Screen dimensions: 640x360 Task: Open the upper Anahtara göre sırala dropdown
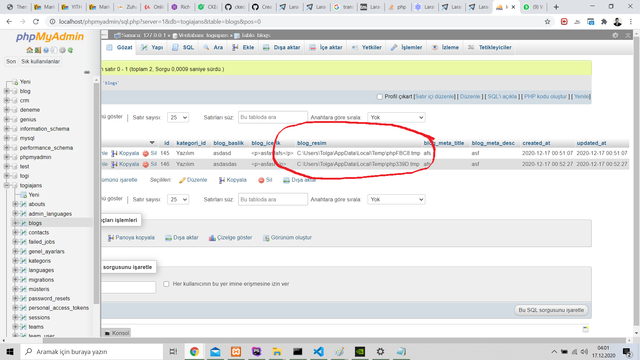[396, 118]
